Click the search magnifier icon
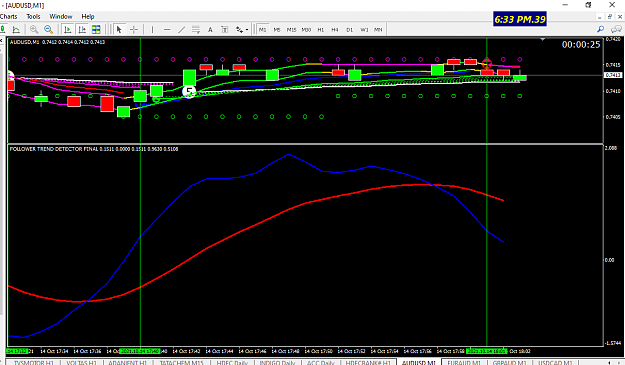This screenshot has width=625, height=365. tap(600, 29)
